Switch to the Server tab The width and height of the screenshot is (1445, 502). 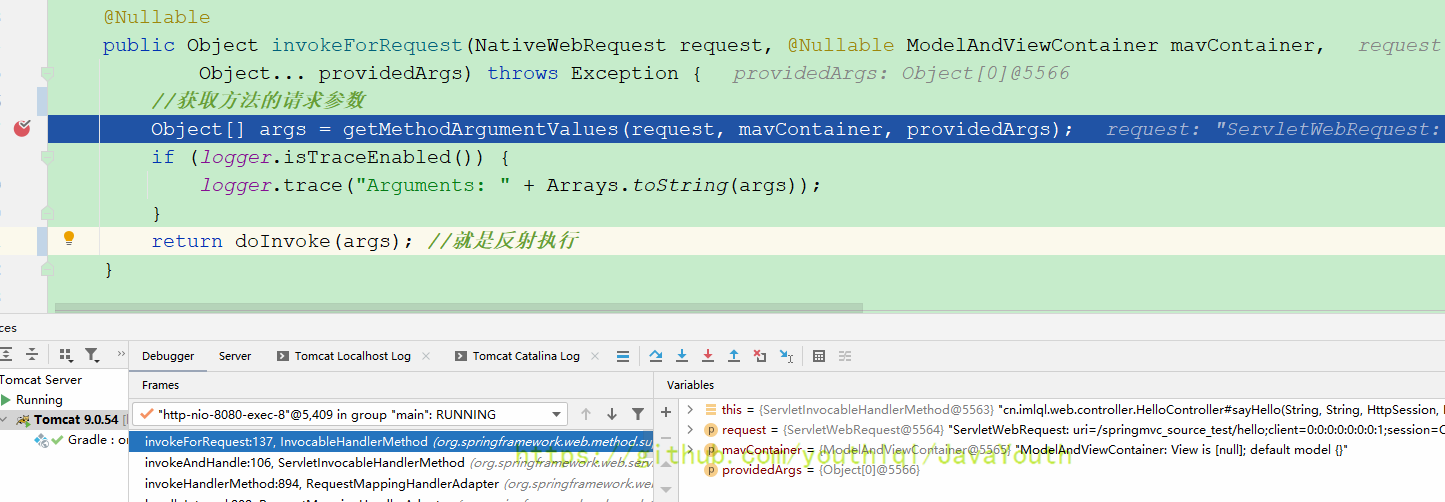click(235, 356)
